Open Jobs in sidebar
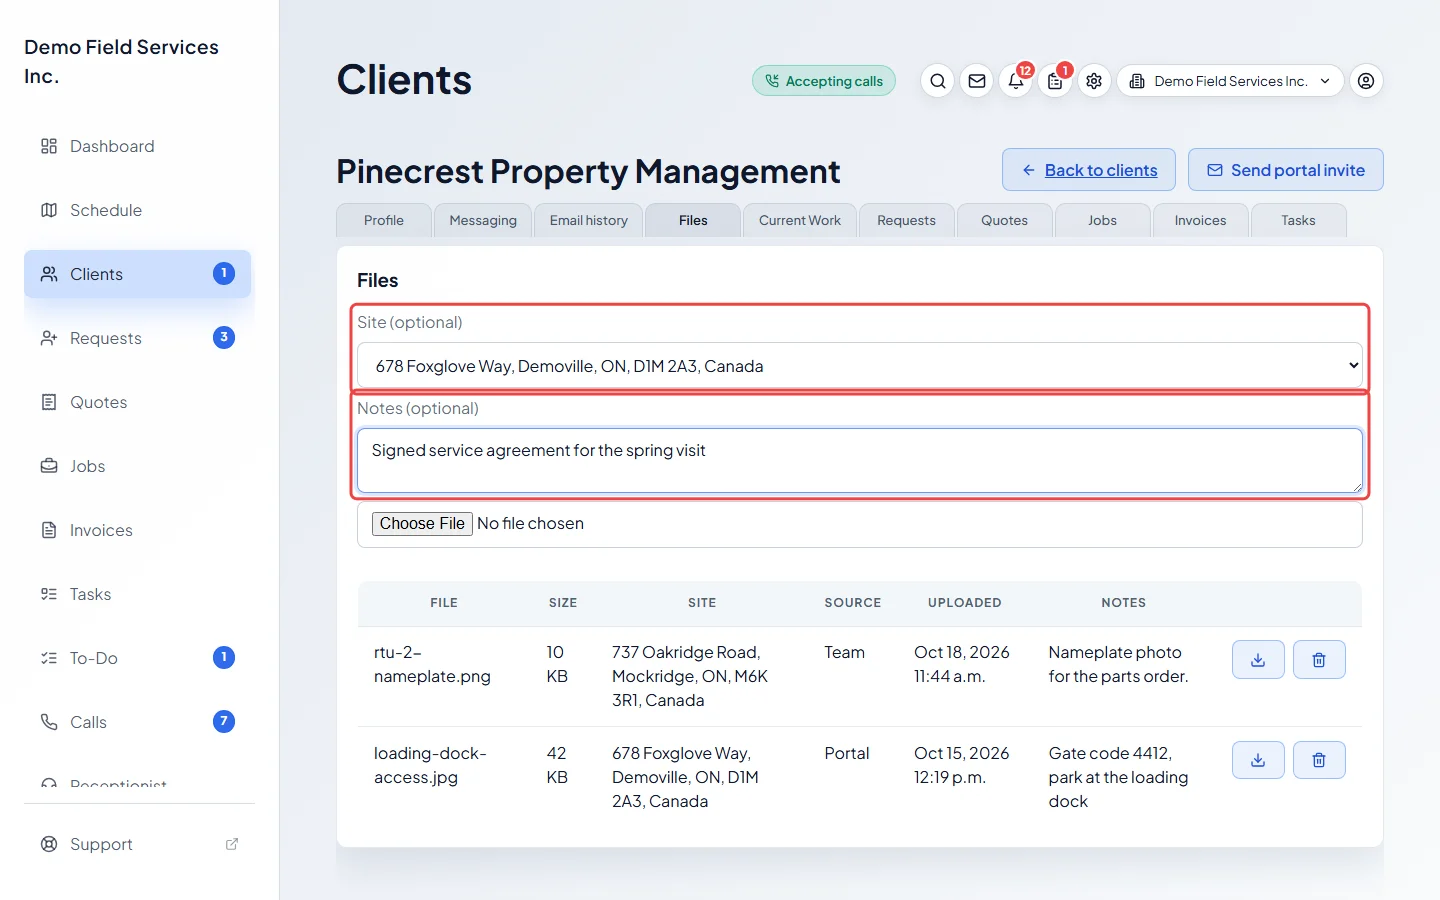This screenshot has width=1440, height=900. click(138, 466)
